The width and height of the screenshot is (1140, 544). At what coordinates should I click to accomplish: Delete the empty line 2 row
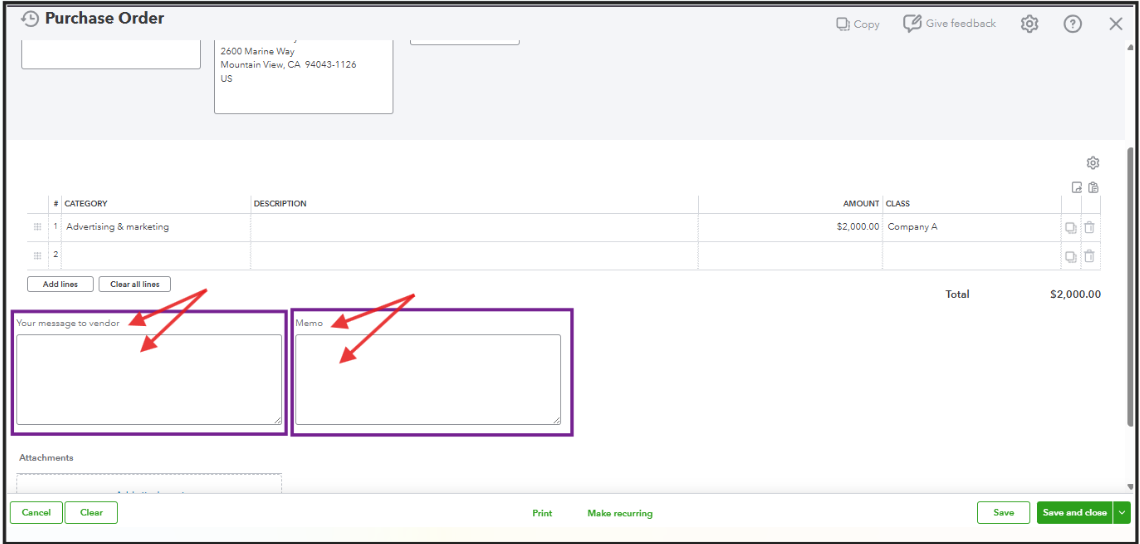click(1089, 255)
